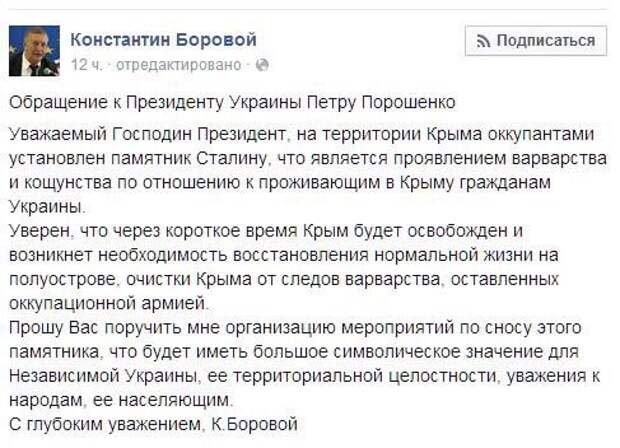The width and height of the screenshot is (620, 448).
Task: Click the signature 'С глубоким уважением, К.Боровой'
Action: 153,424
